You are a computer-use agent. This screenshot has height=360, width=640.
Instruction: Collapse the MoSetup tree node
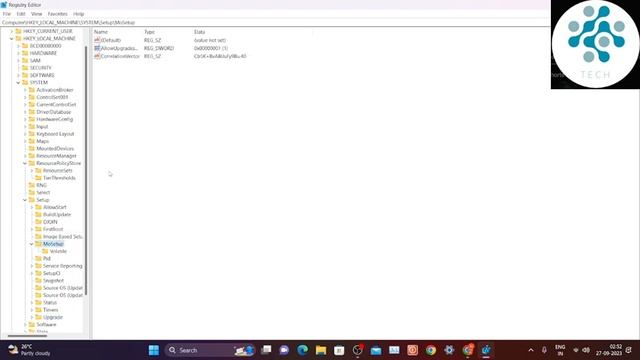click(x=32, y=244)
